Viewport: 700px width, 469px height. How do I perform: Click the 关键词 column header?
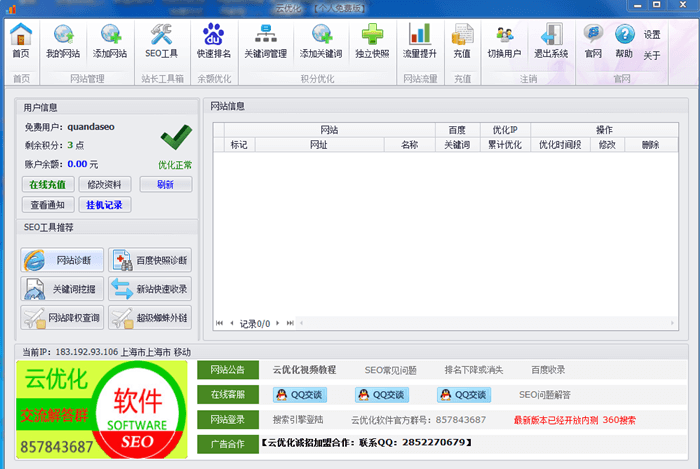point(457,145)
